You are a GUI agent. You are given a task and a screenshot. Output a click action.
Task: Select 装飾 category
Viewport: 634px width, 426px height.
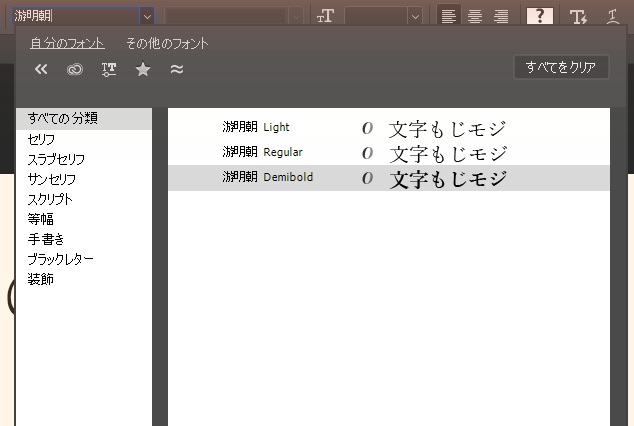tap(84, 279)
